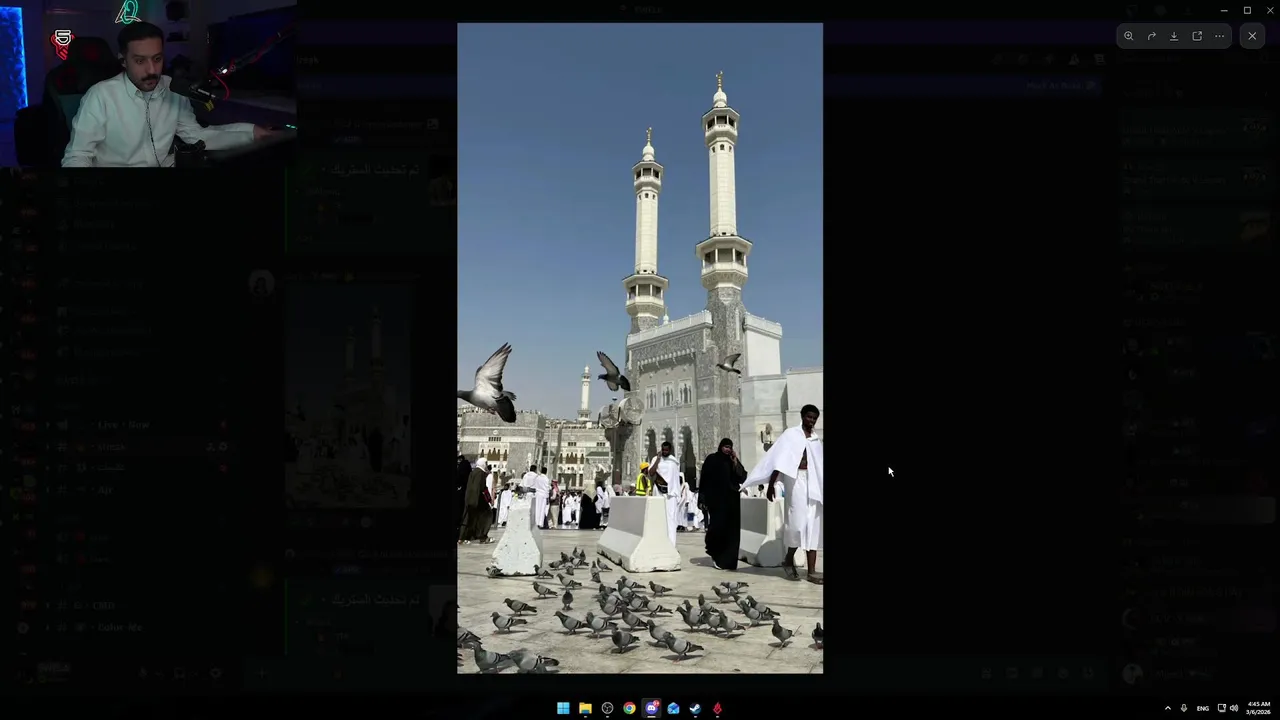1280x720 pixels.
Task: Click the enlarged mosque photo
Action: tap(640, 348)
